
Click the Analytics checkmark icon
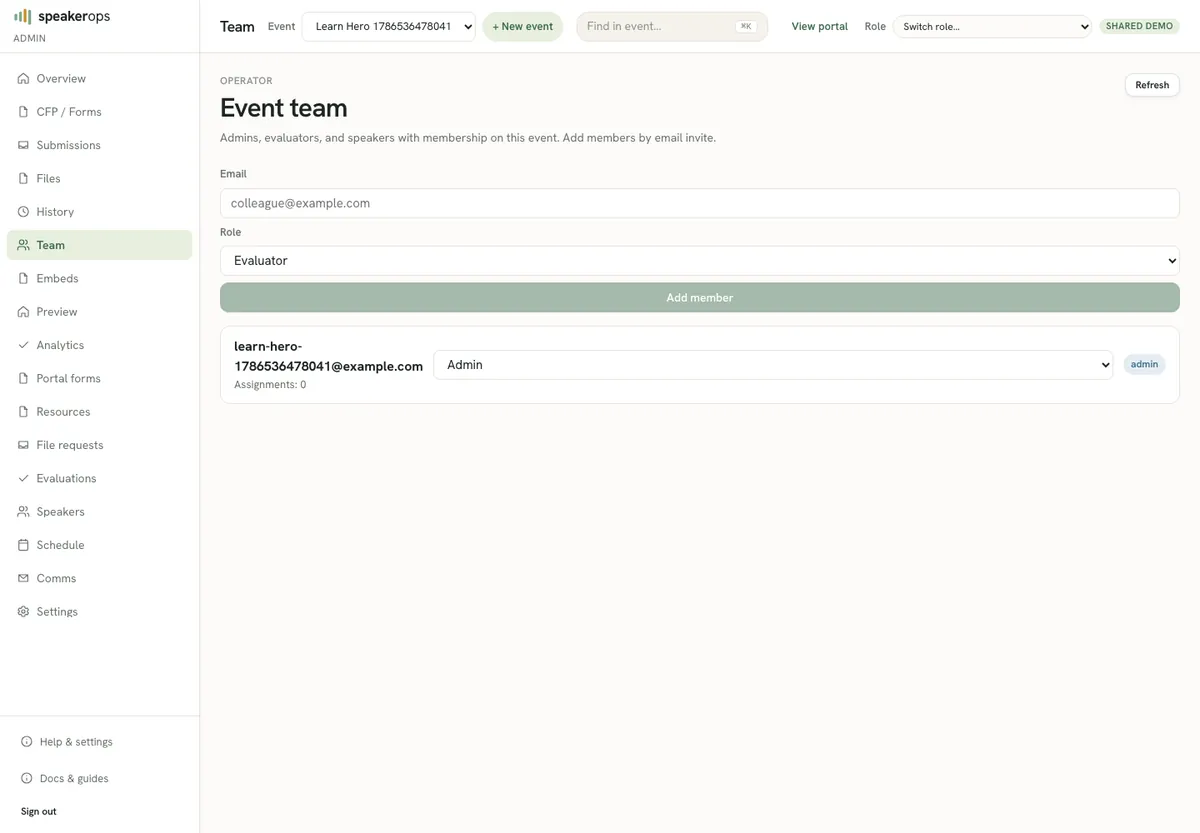(23, 345)
